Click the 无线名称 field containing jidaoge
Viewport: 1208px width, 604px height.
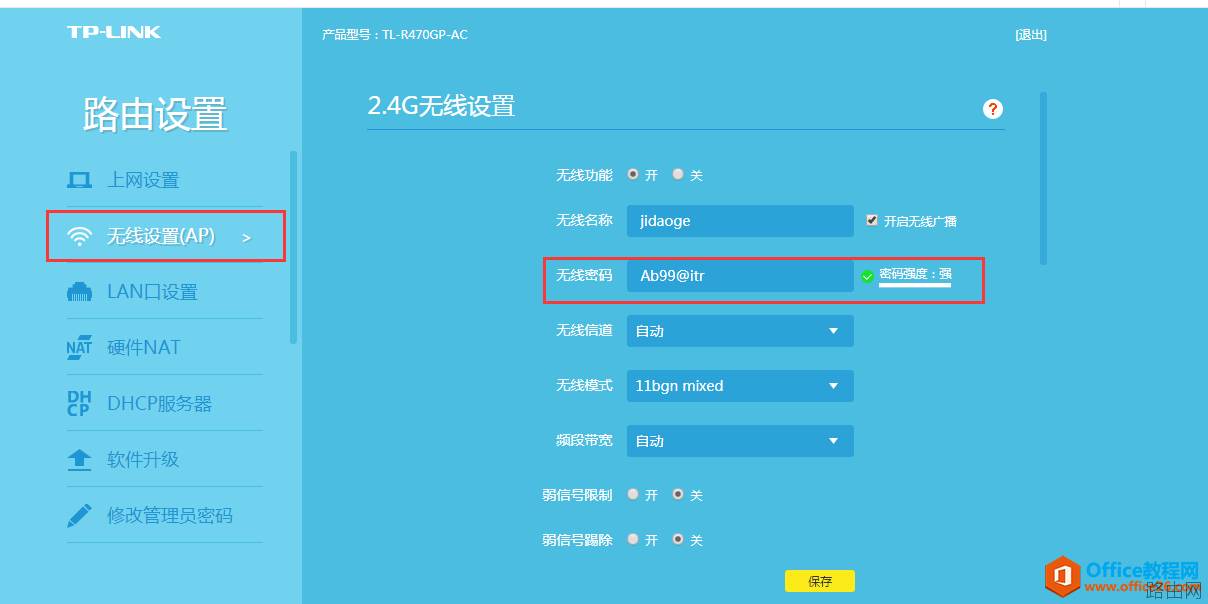tap(740, 221)
